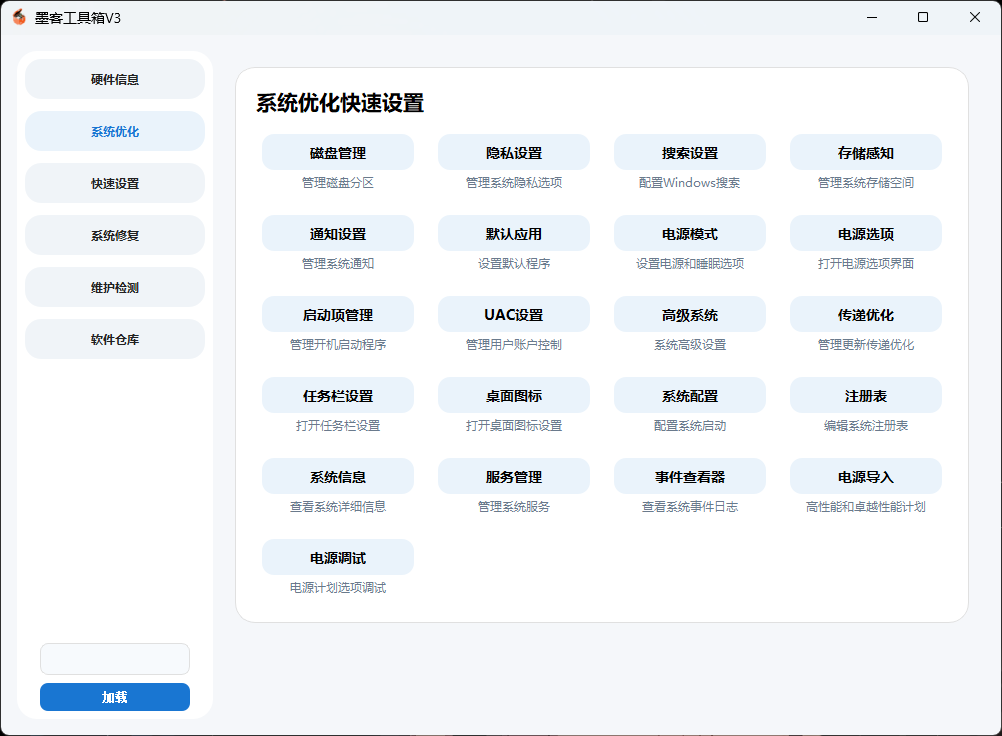Image resolution: width=1002 pixels, height=736 pixels.
Task: Maximize the 墨客工具箱 window
Action: point(922,17)
